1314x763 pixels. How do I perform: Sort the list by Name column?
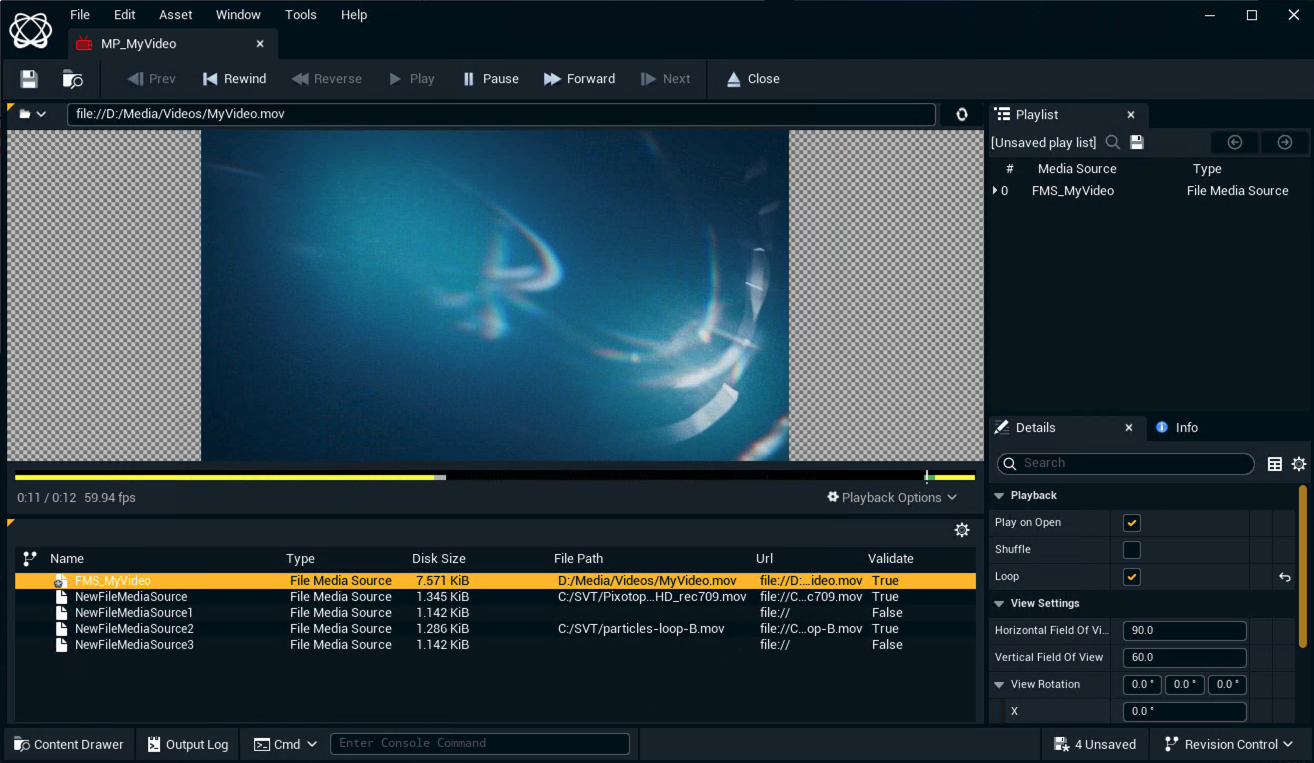click(67, 559)
